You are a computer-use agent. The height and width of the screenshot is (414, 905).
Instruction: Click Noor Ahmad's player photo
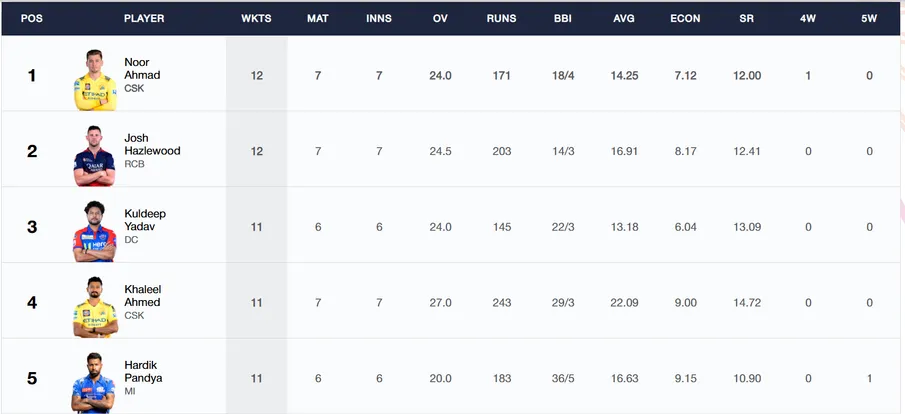click(95, 80)
